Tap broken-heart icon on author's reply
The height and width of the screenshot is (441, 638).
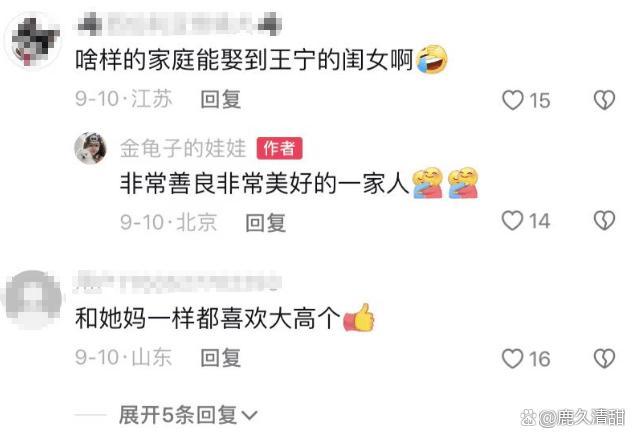coord(604,221)
